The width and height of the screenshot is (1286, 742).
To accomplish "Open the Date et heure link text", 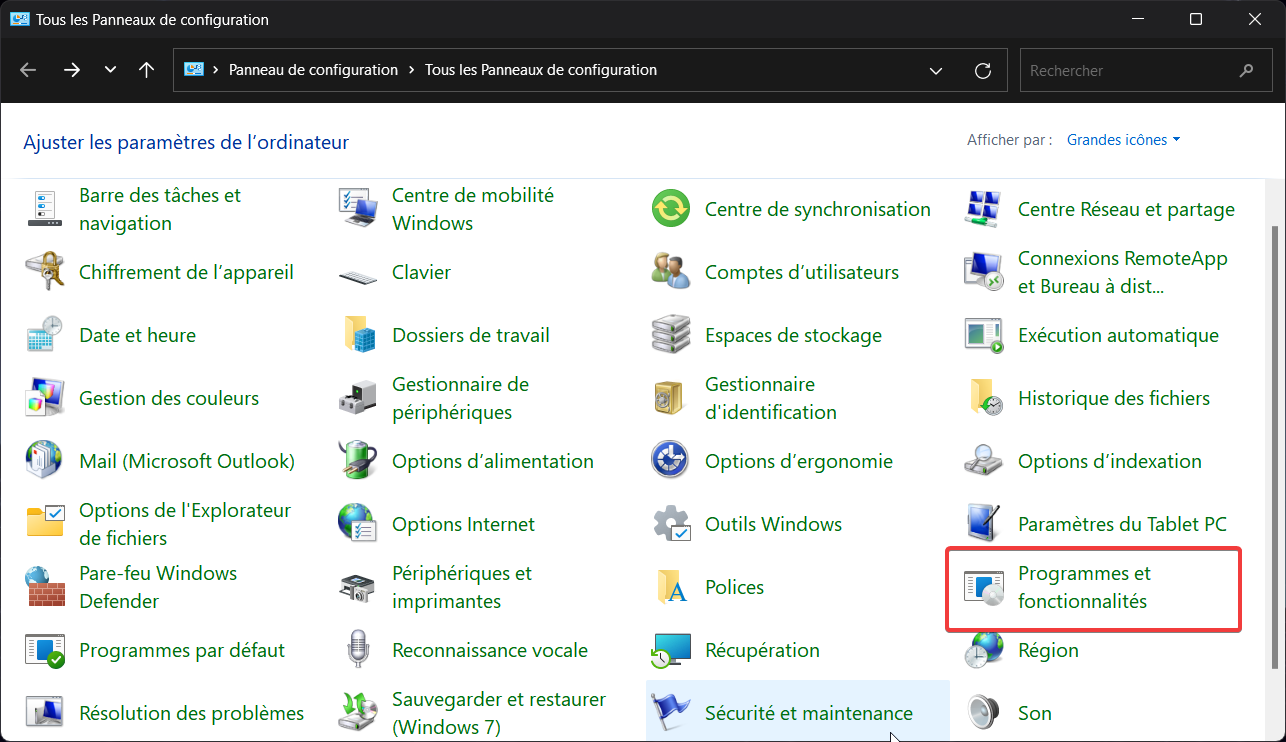I will pyautogui.click(x=138, y=335).
